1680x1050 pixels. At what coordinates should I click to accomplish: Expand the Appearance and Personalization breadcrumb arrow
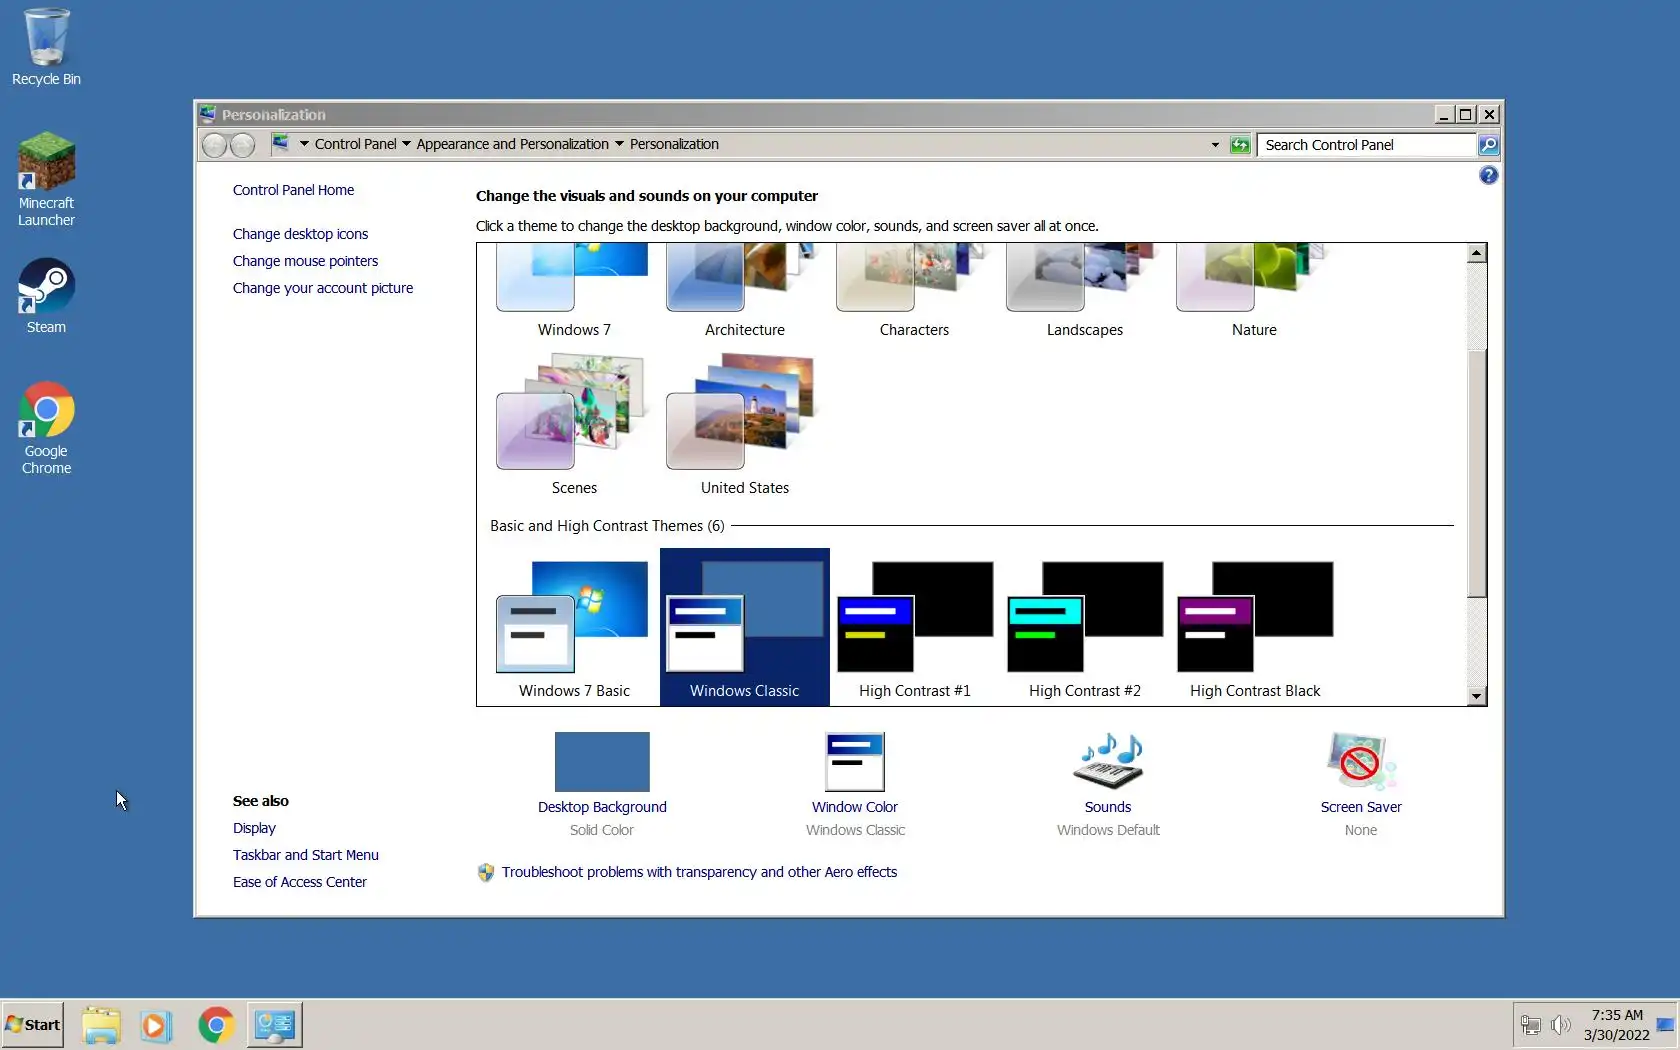point(619,144)
